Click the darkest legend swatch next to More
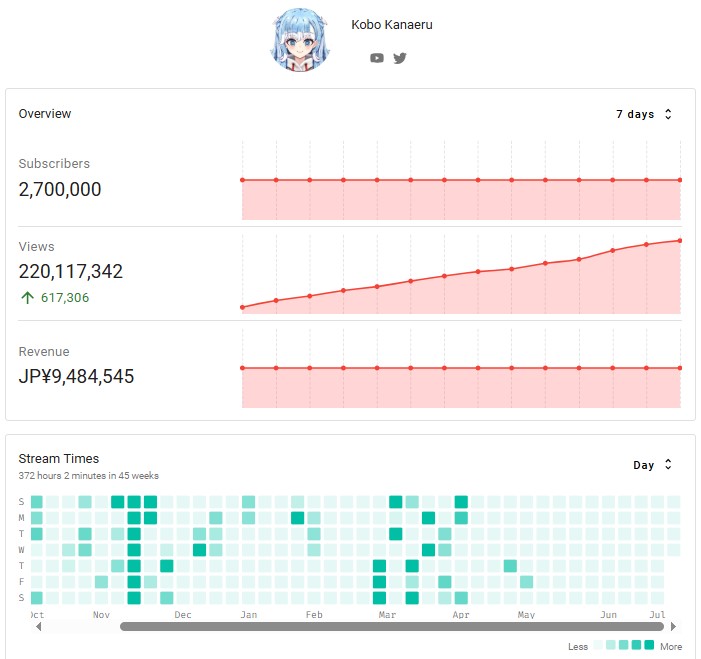 pyautogui.click(x=649, y=645)
